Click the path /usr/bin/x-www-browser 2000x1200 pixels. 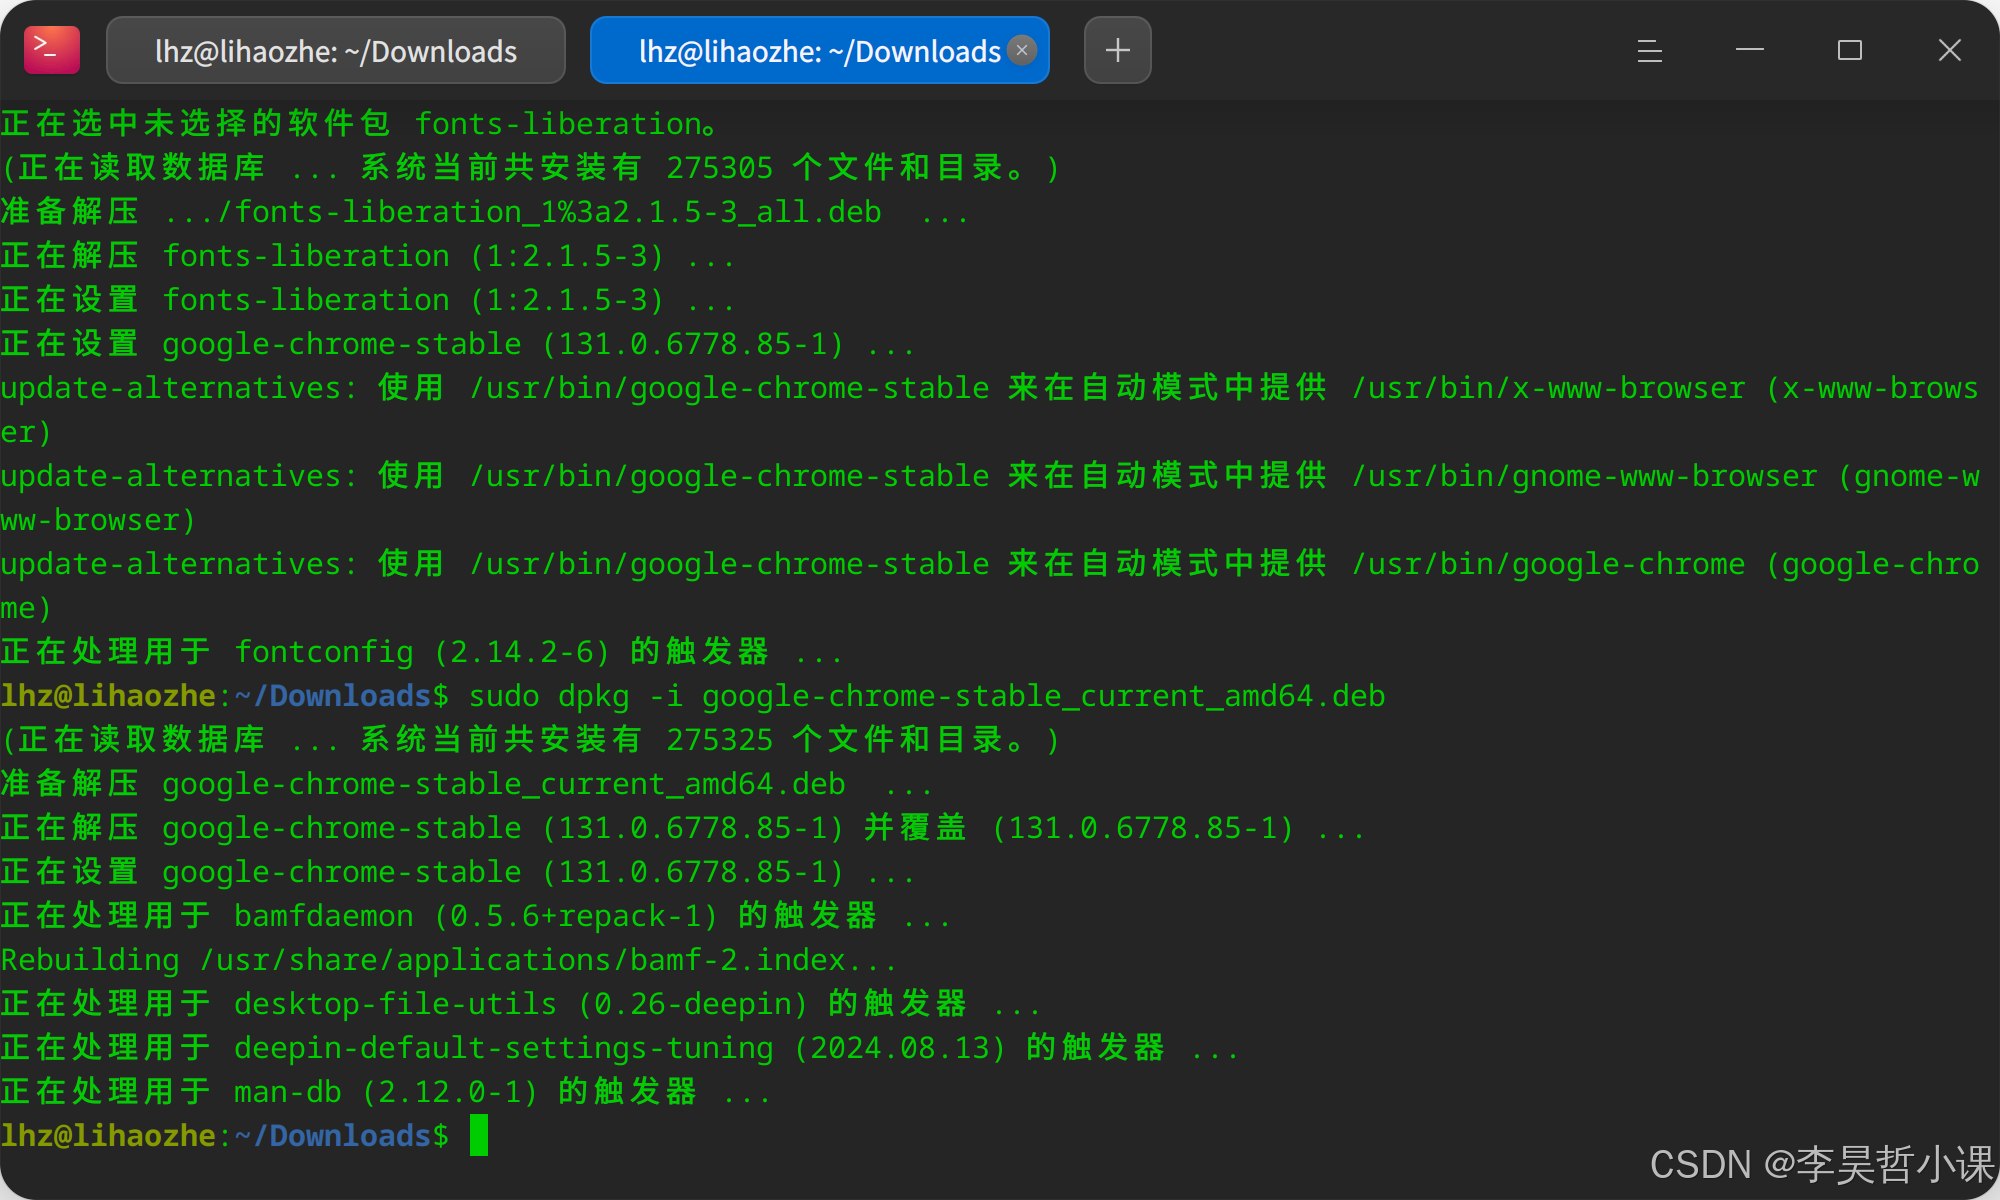1549,388
